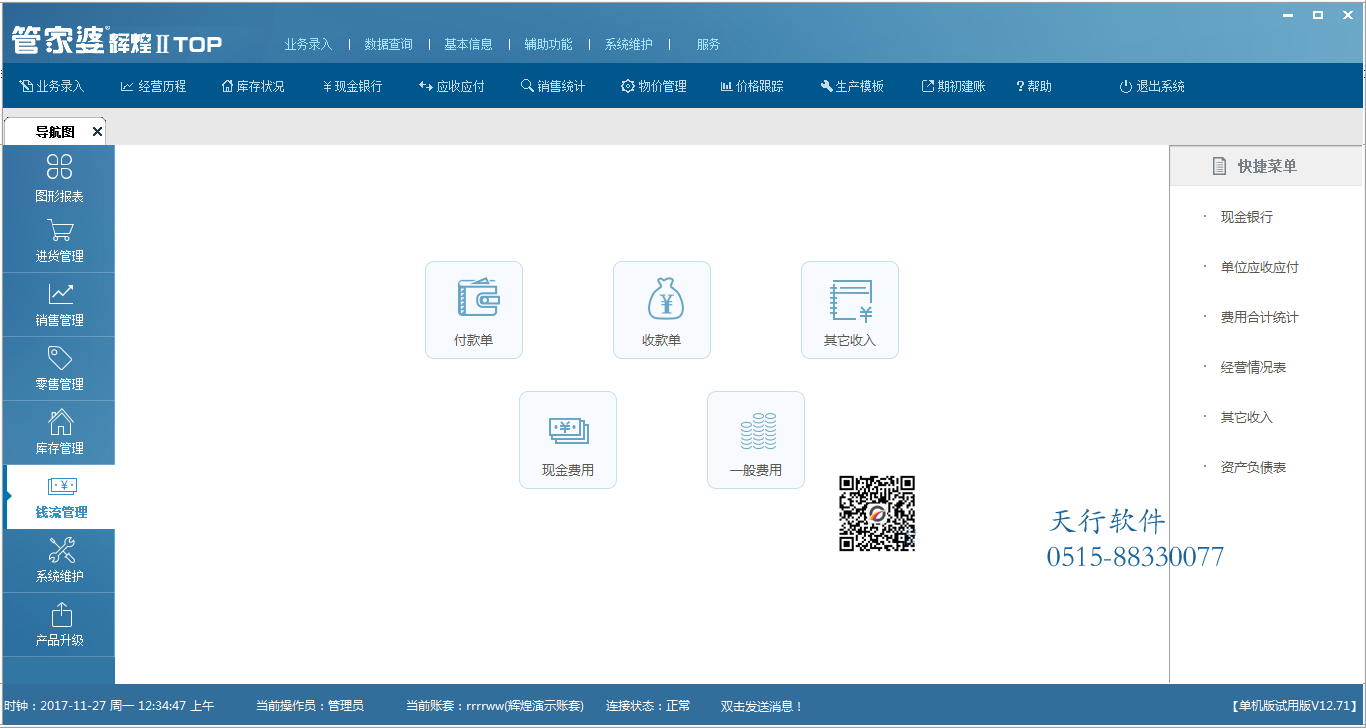Image resolution: width=1366 pixels, height=728 pixels.
Task: Open the 数据查询 menu
Action: (x=388, y=44)
